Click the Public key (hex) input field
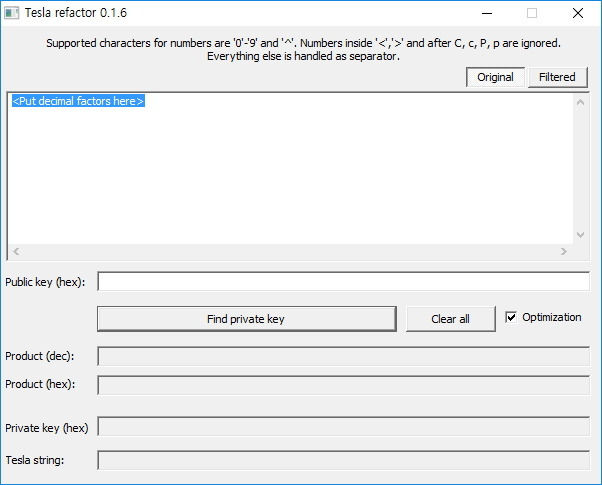Viewport: 602px width, 485px height. click(344, 281)
